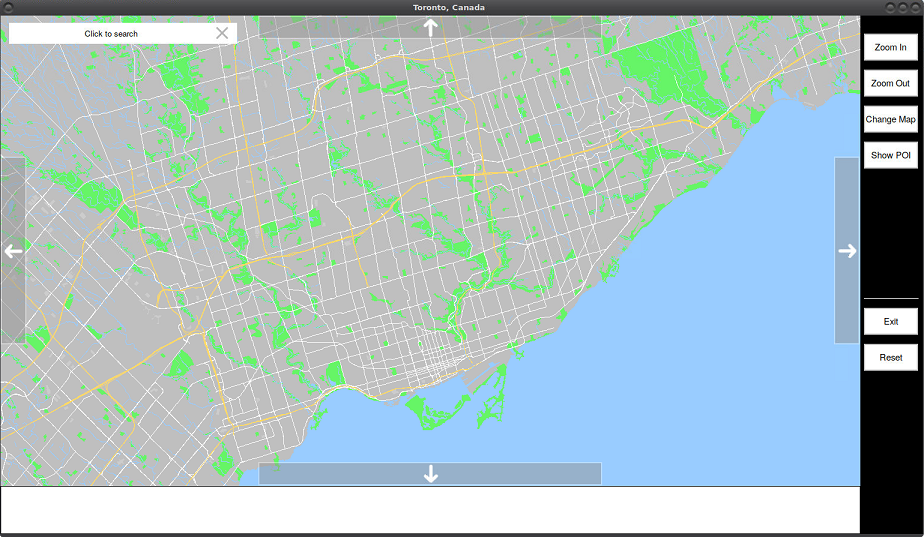Pan the map down with the down arrow

[430, 473]
